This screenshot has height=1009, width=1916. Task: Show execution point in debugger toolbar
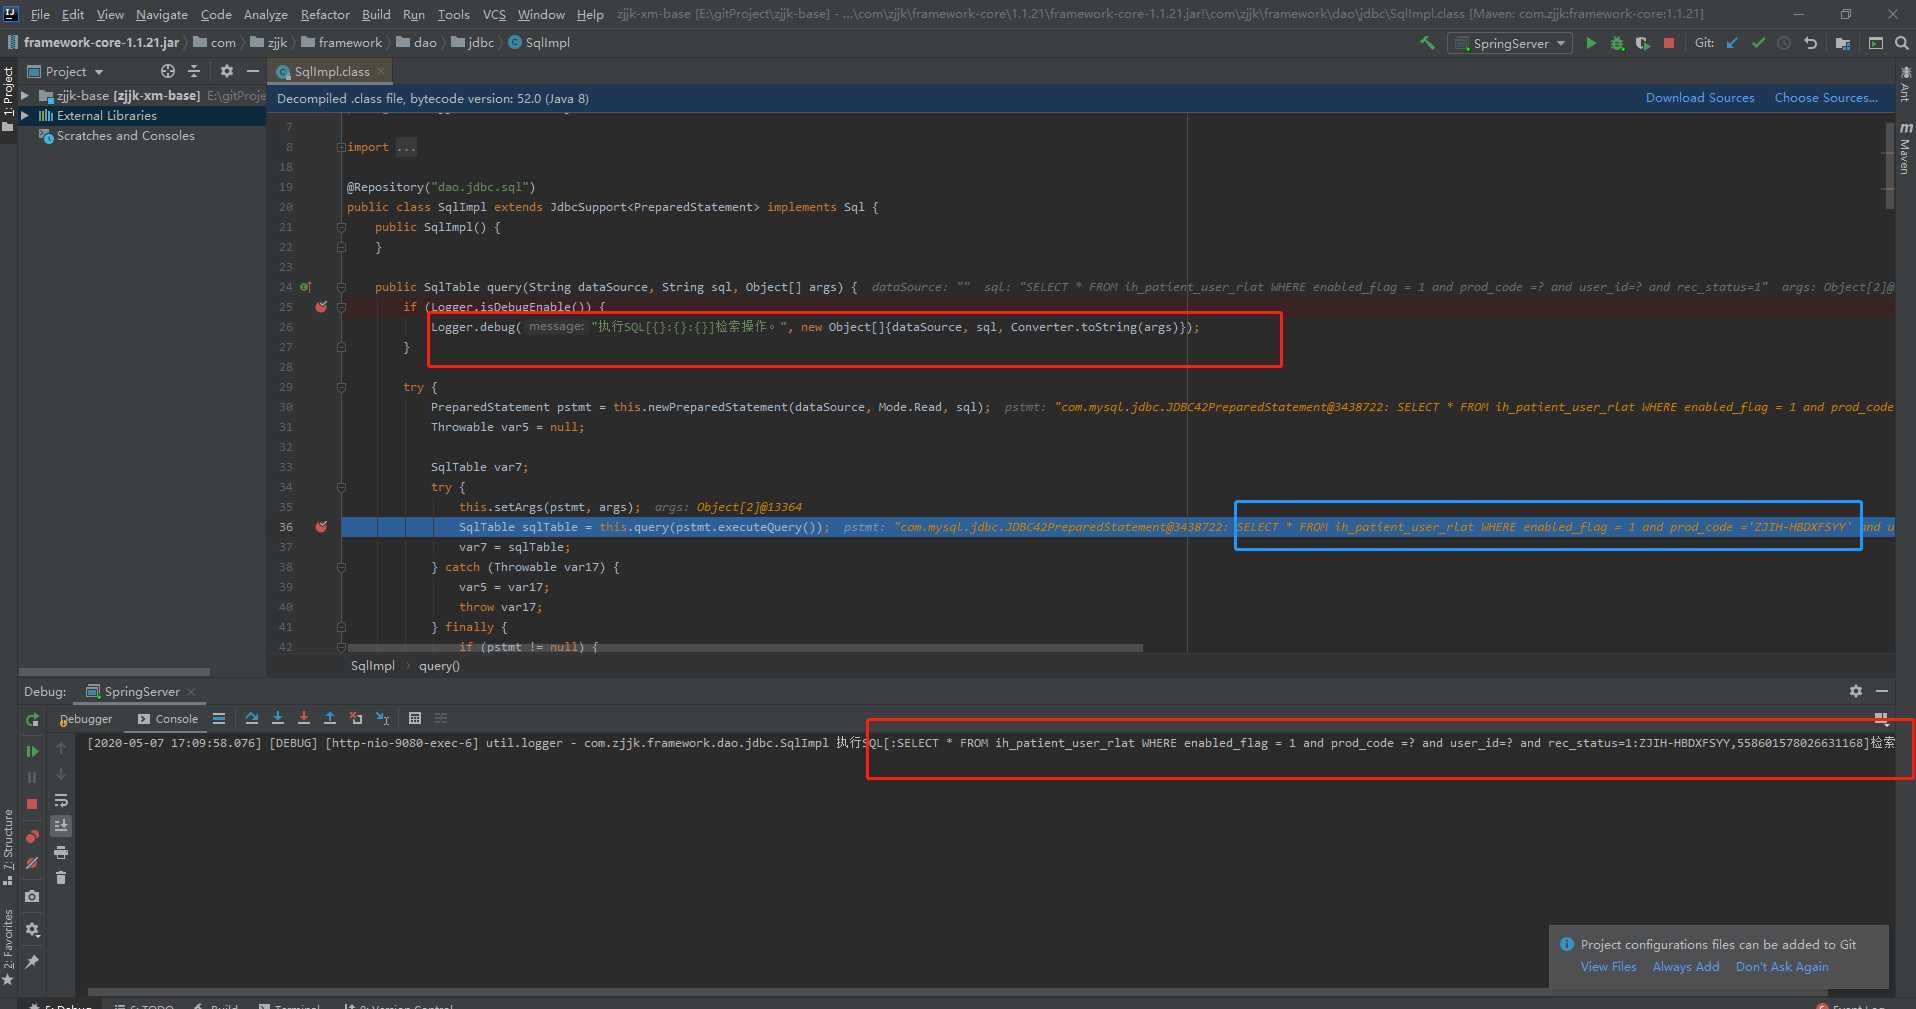point(219,718)
